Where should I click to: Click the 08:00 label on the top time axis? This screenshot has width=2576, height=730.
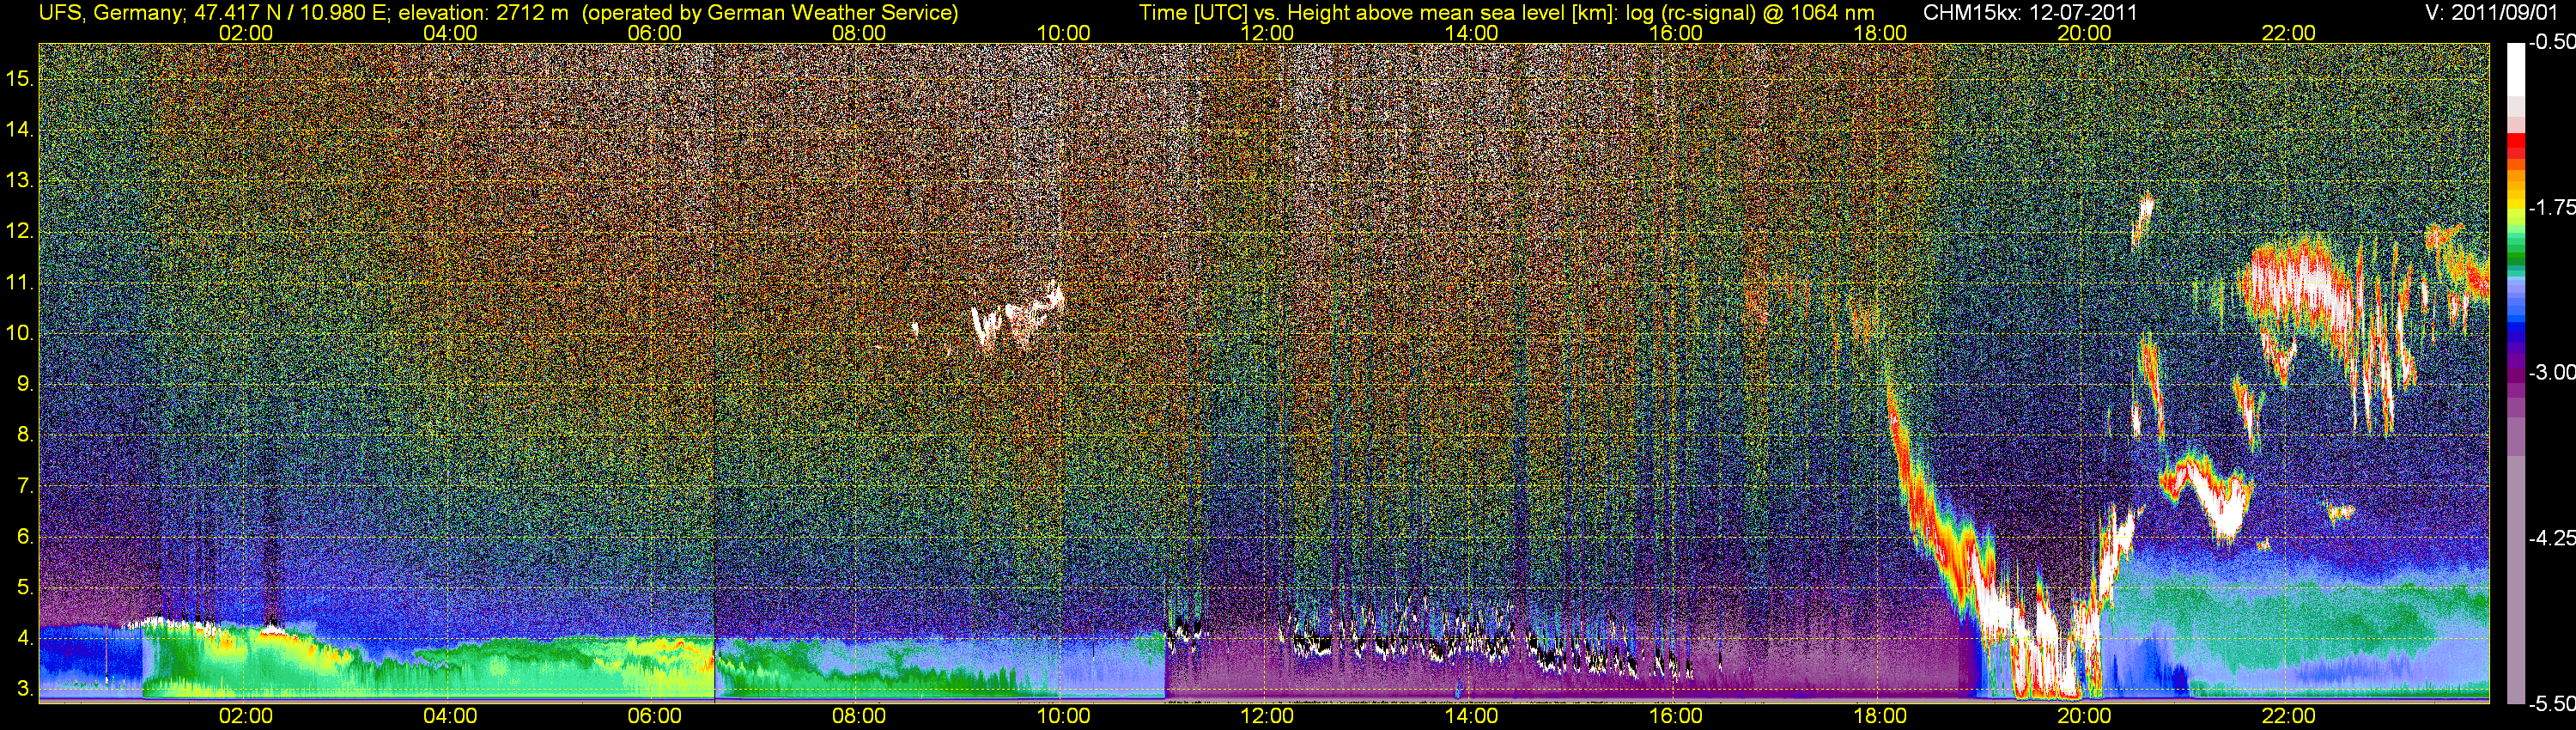coord(859,33)
